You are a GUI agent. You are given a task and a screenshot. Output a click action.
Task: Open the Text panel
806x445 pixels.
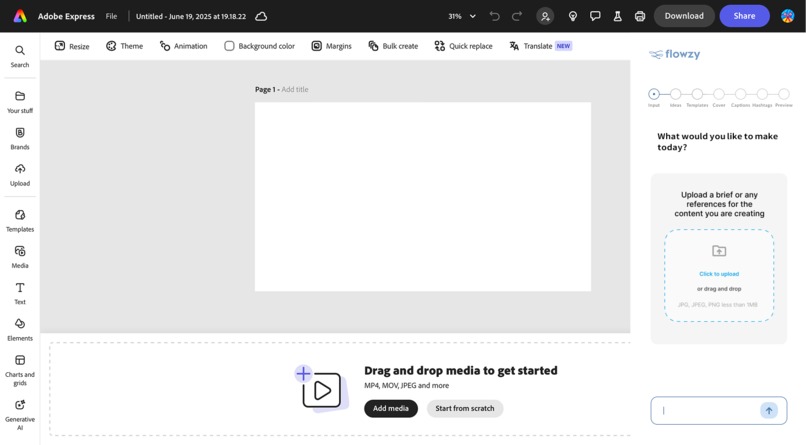pyautogui.click(x=20, y=293)
